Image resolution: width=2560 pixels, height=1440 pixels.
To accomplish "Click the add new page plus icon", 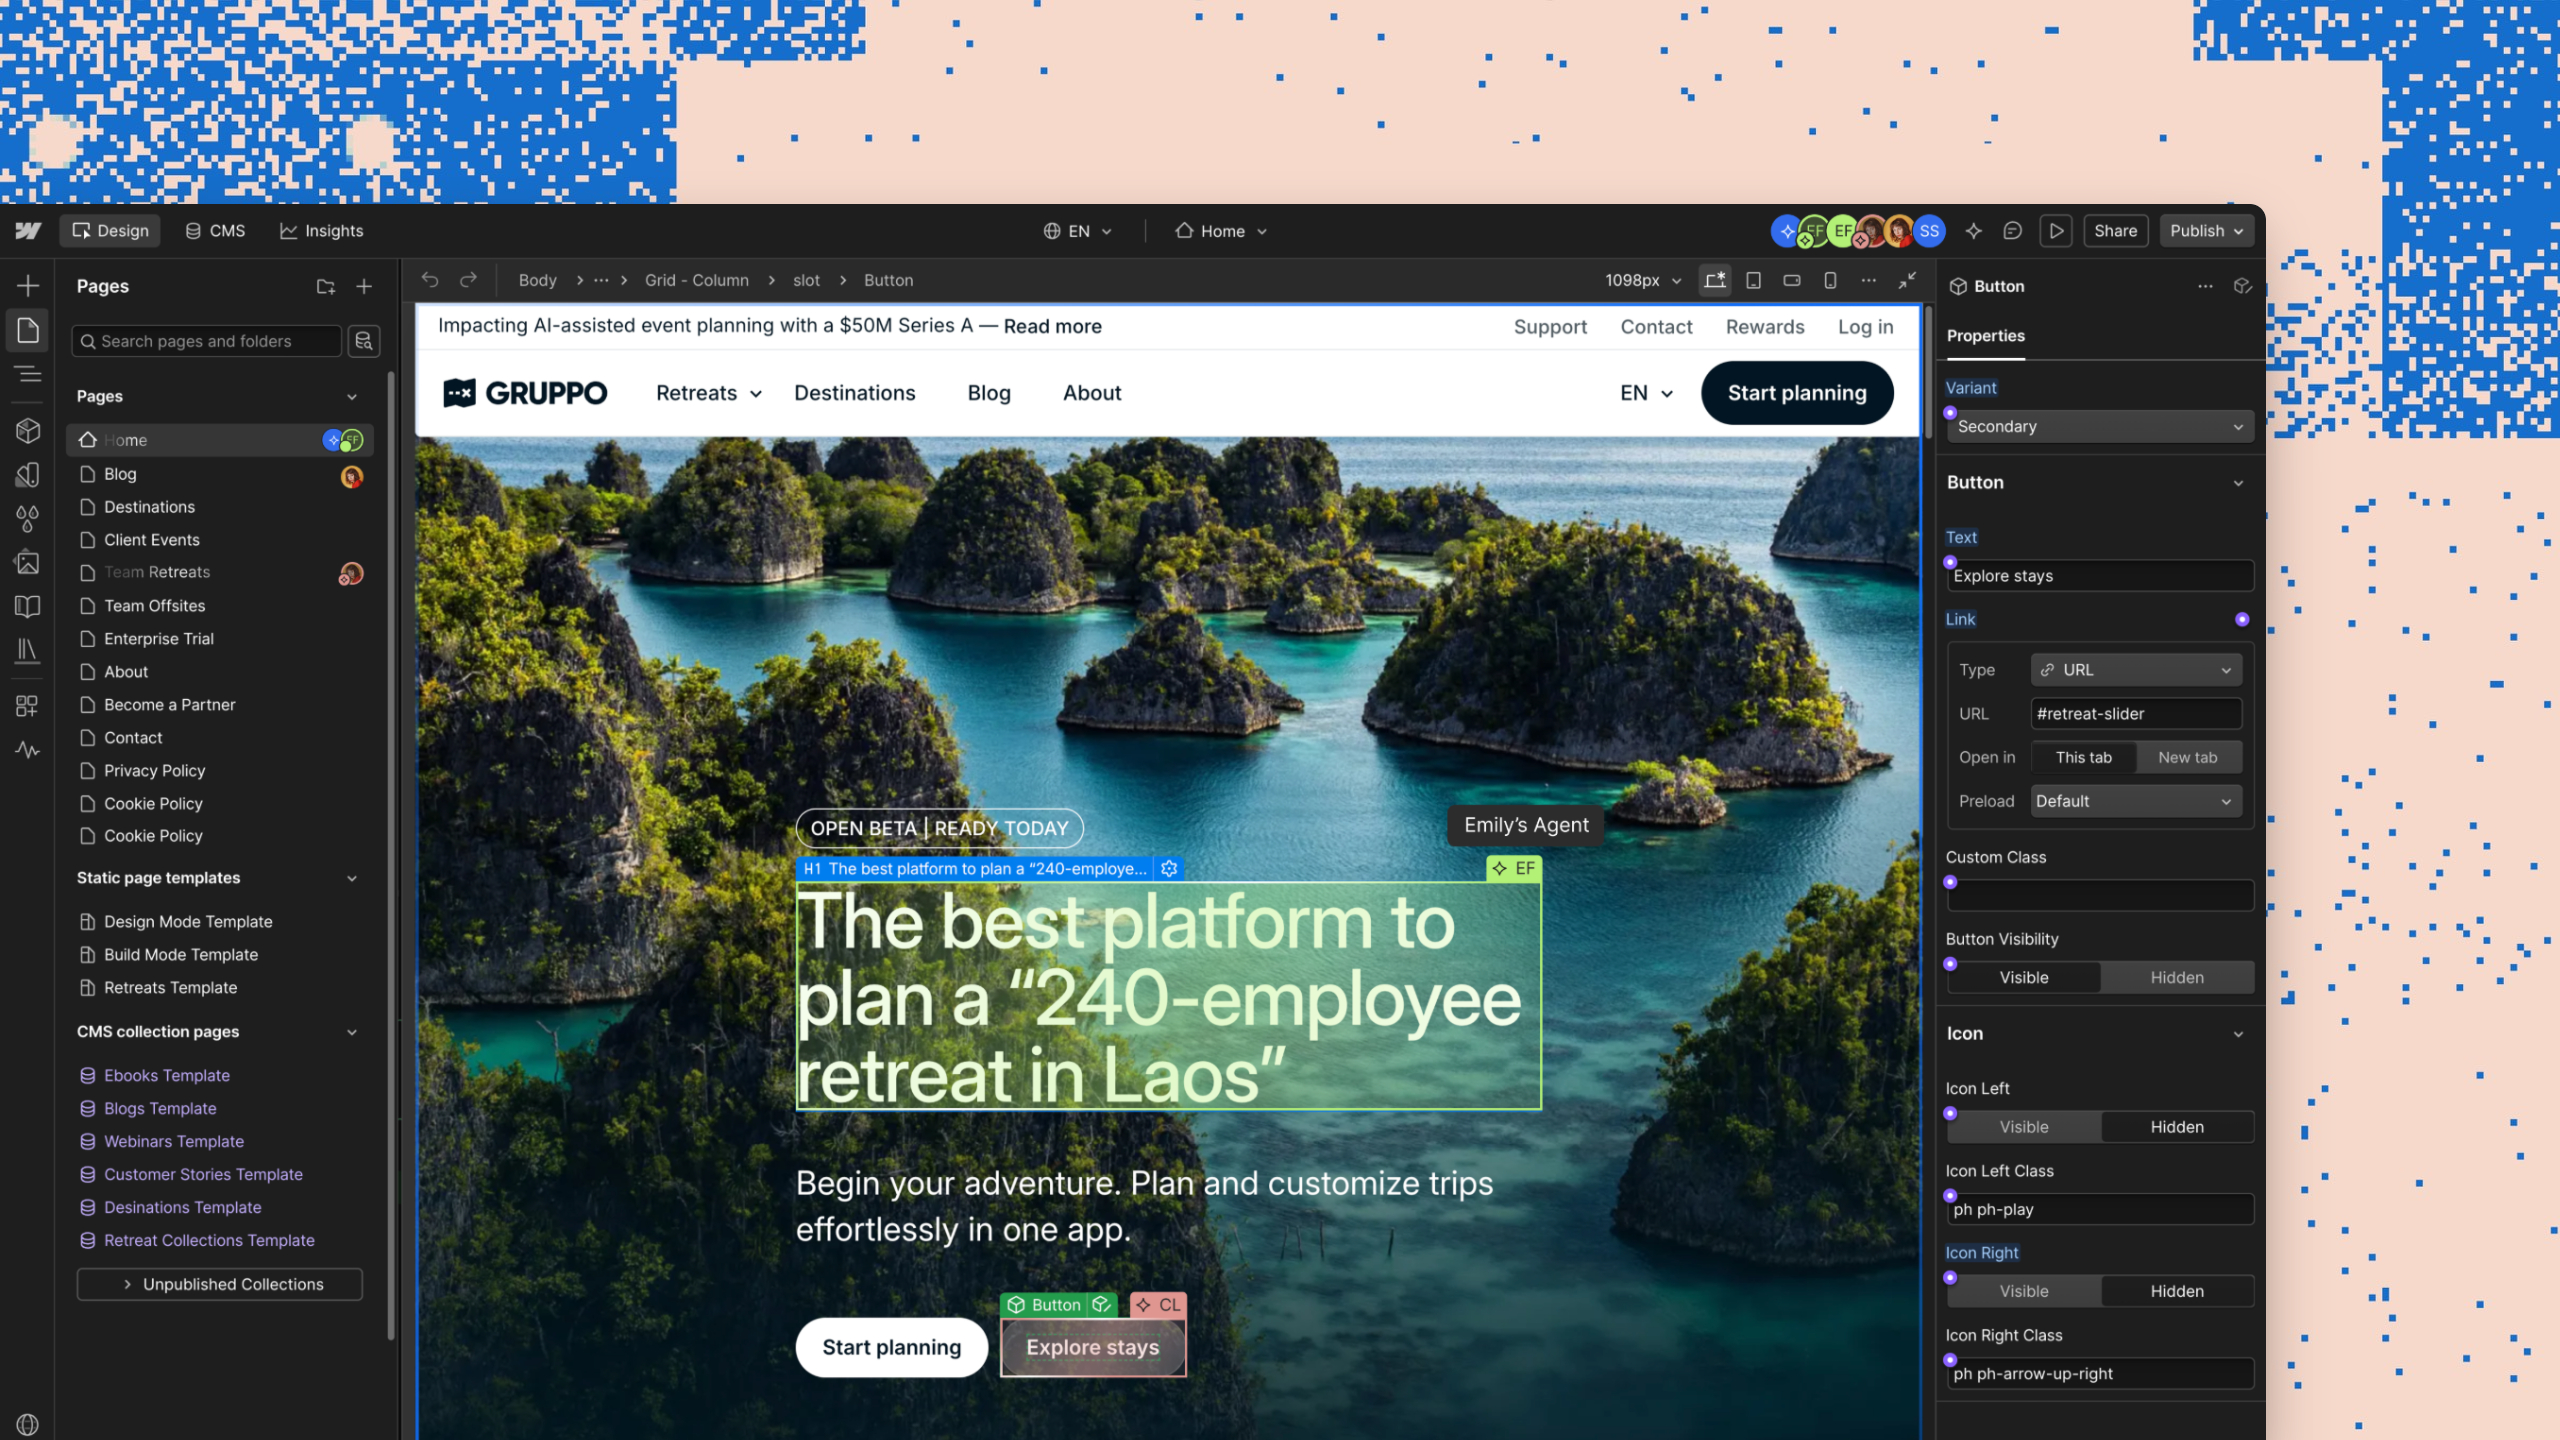I will pos(364,287).
